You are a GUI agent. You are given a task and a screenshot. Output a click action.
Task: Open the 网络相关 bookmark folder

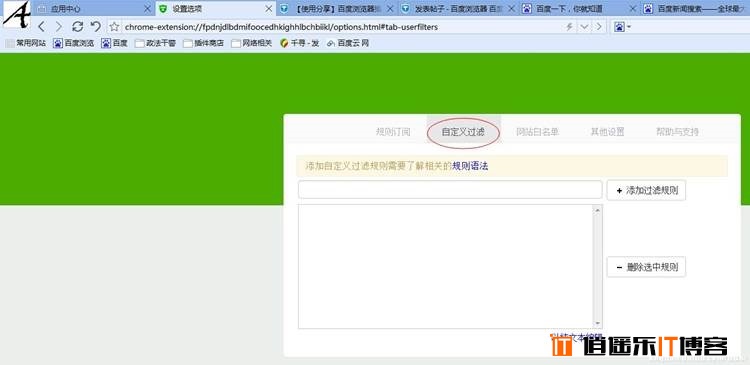(252, 43)
